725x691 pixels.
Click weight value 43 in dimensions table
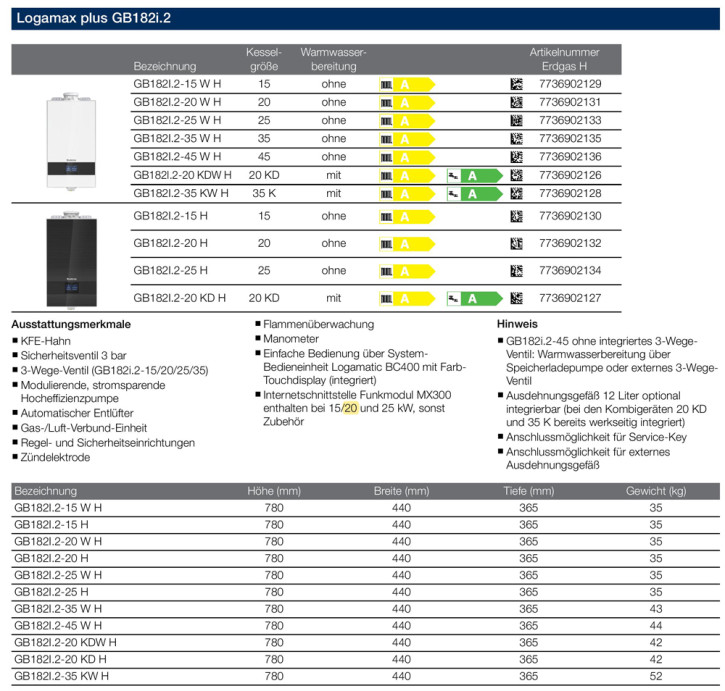(656, 609)
